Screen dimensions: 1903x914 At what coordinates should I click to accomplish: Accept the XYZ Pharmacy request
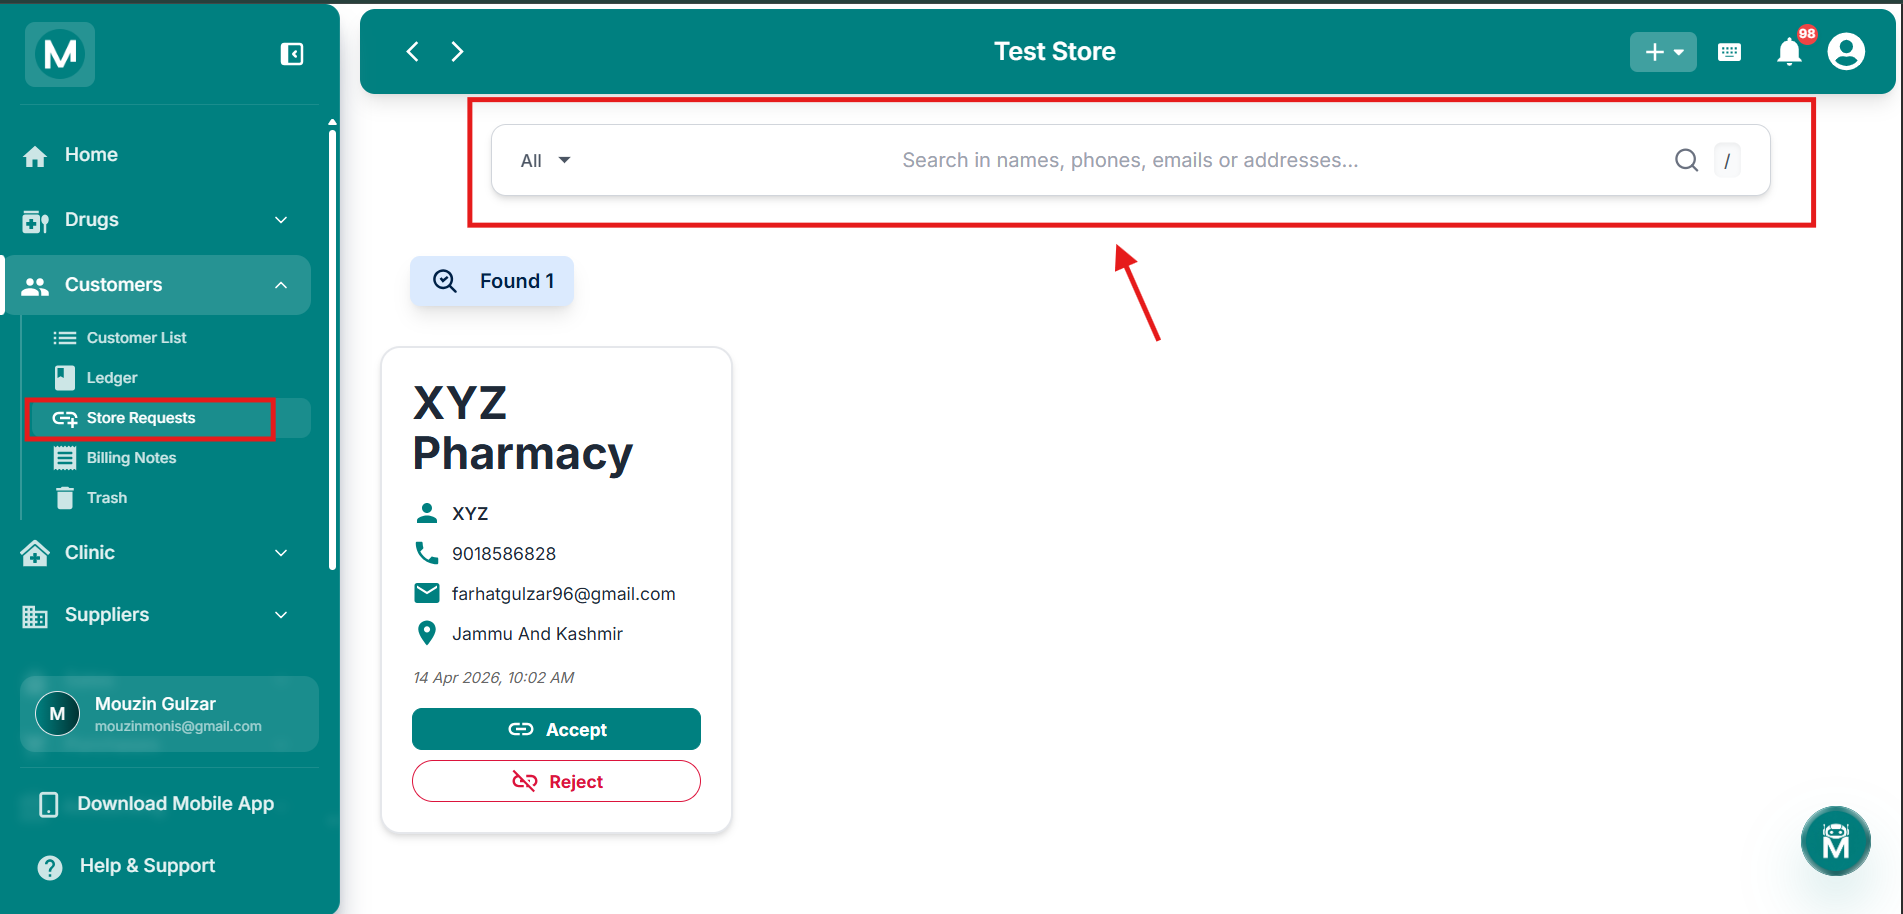coord(556,729)
